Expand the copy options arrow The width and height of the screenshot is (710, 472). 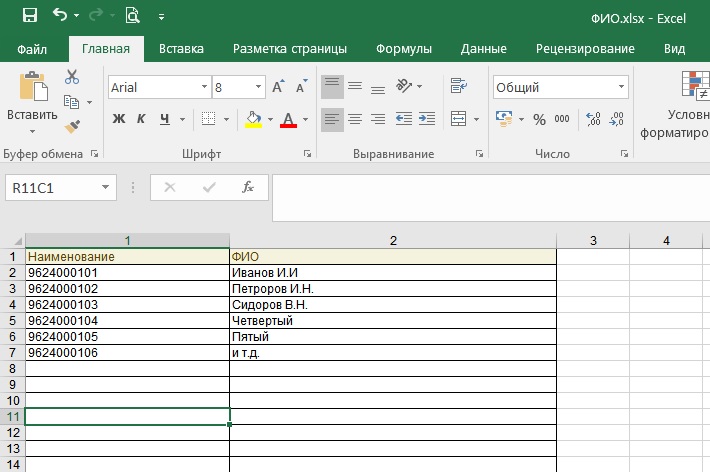pos(90,102)
